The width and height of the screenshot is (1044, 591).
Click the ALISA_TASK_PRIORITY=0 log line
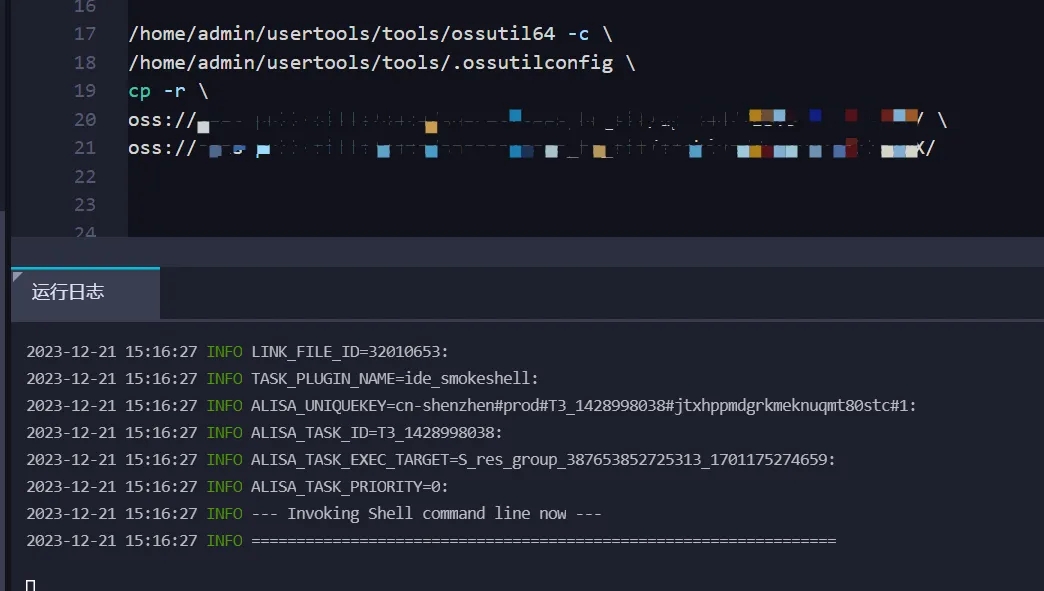[238, 487]
